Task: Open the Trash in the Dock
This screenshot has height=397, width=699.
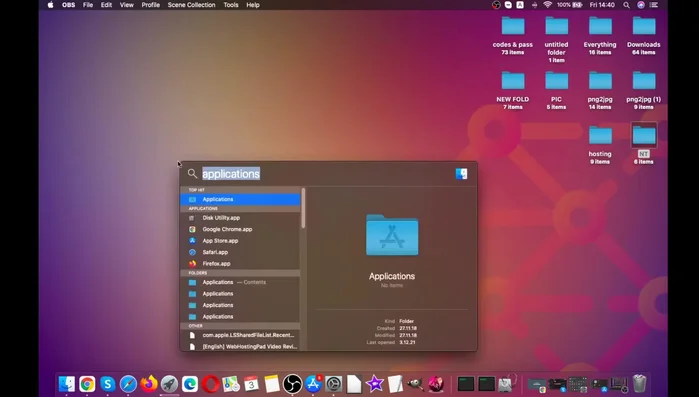Action: (639, 384)
